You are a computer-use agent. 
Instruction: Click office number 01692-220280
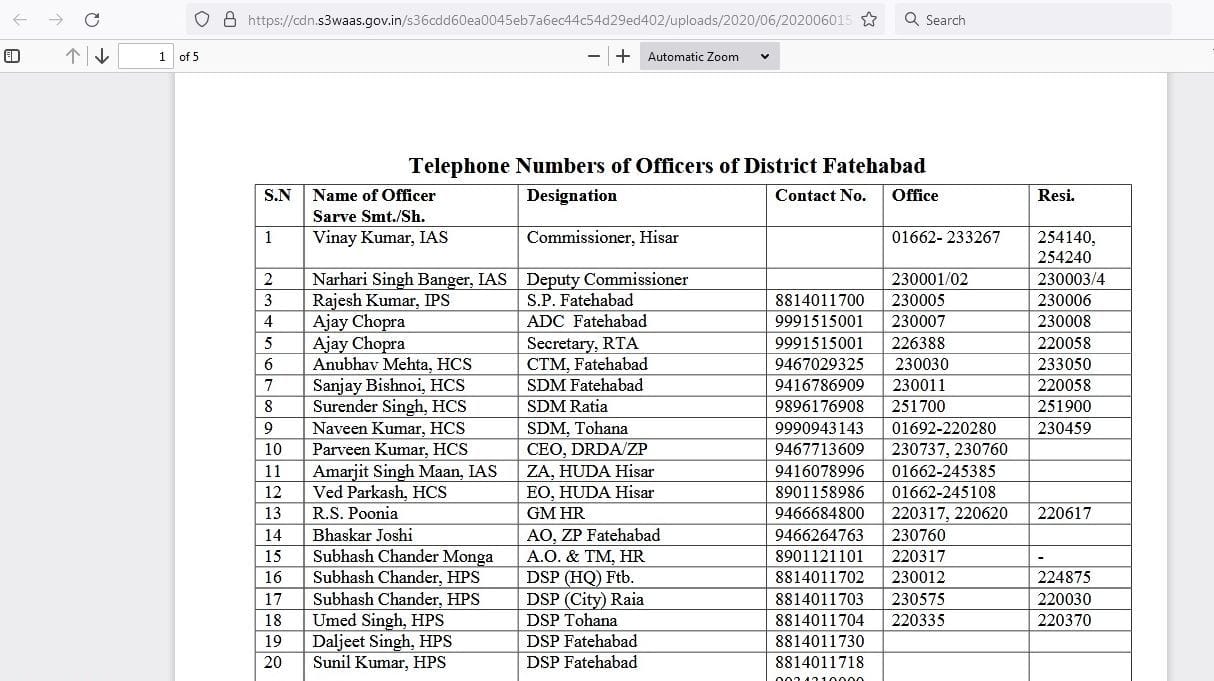click(x=944, y=428)
